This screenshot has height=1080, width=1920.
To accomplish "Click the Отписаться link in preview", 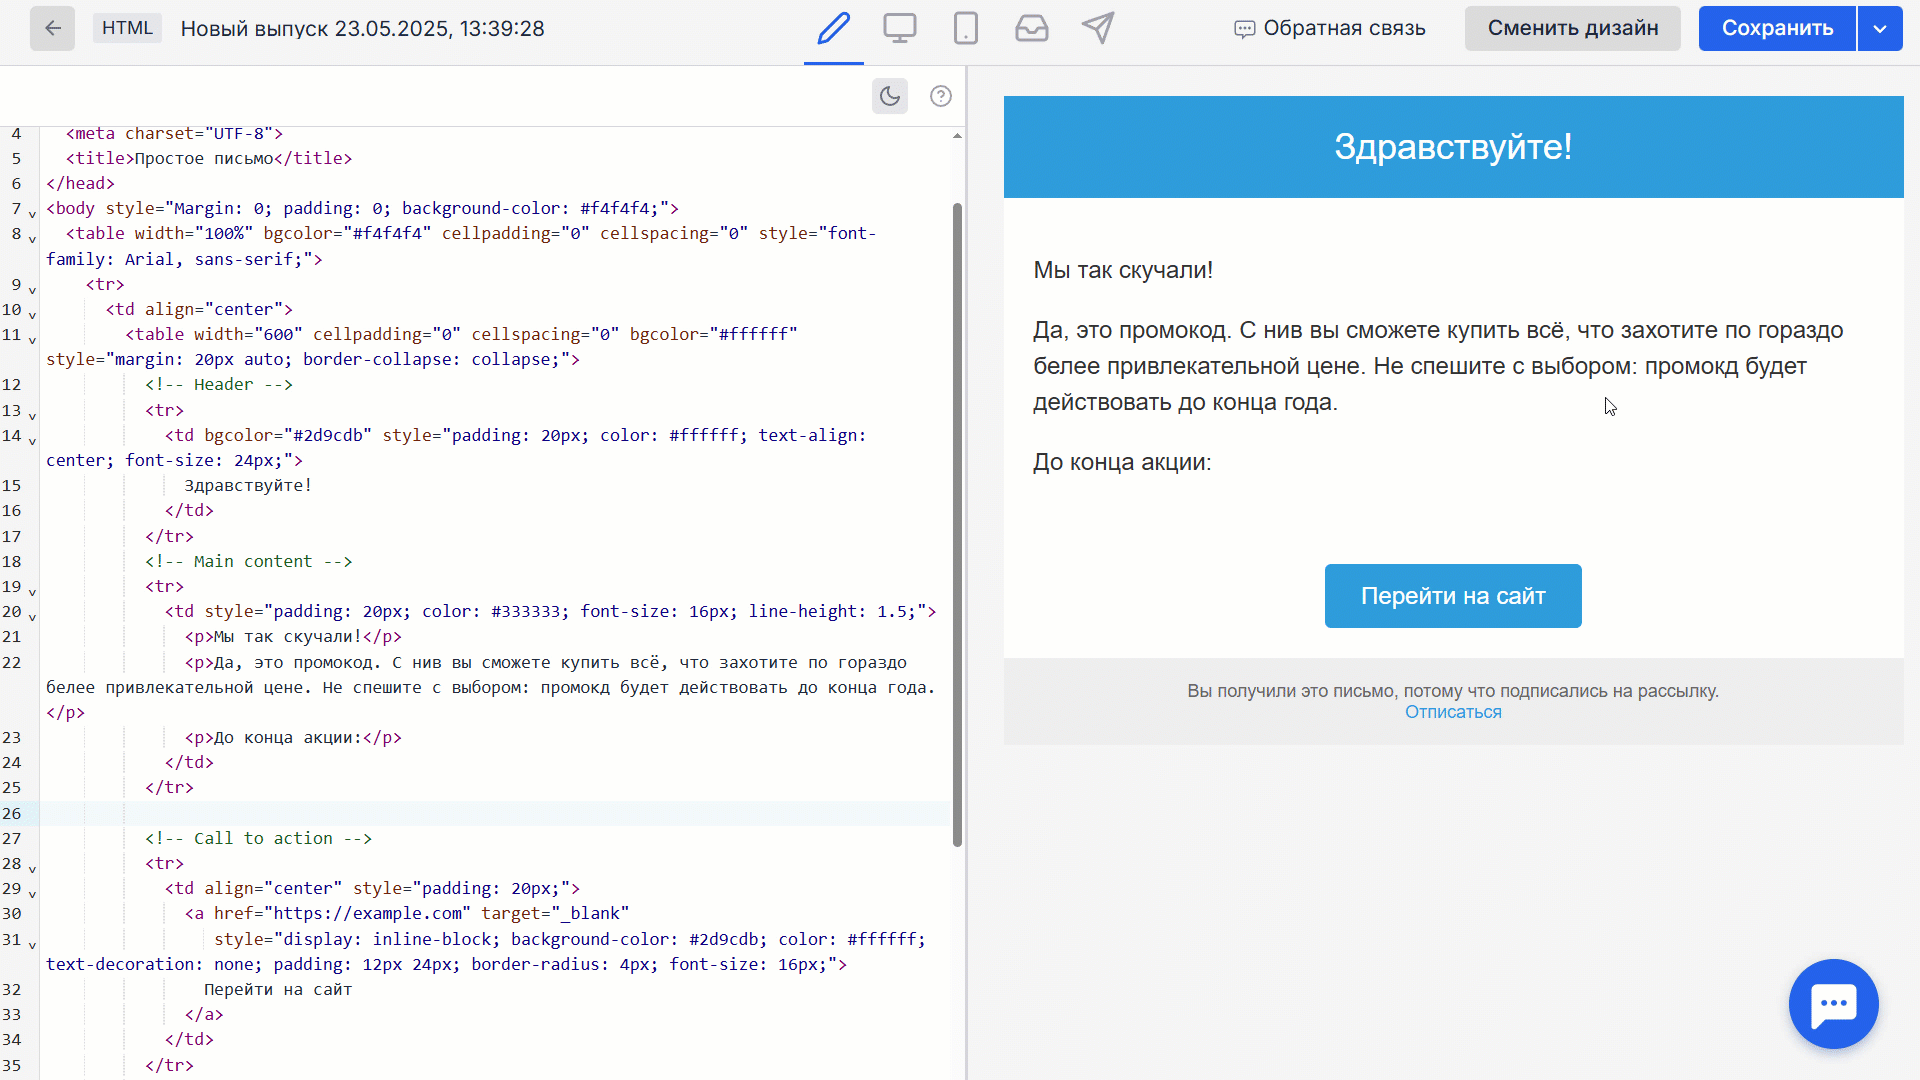I will coord(1452,712).
